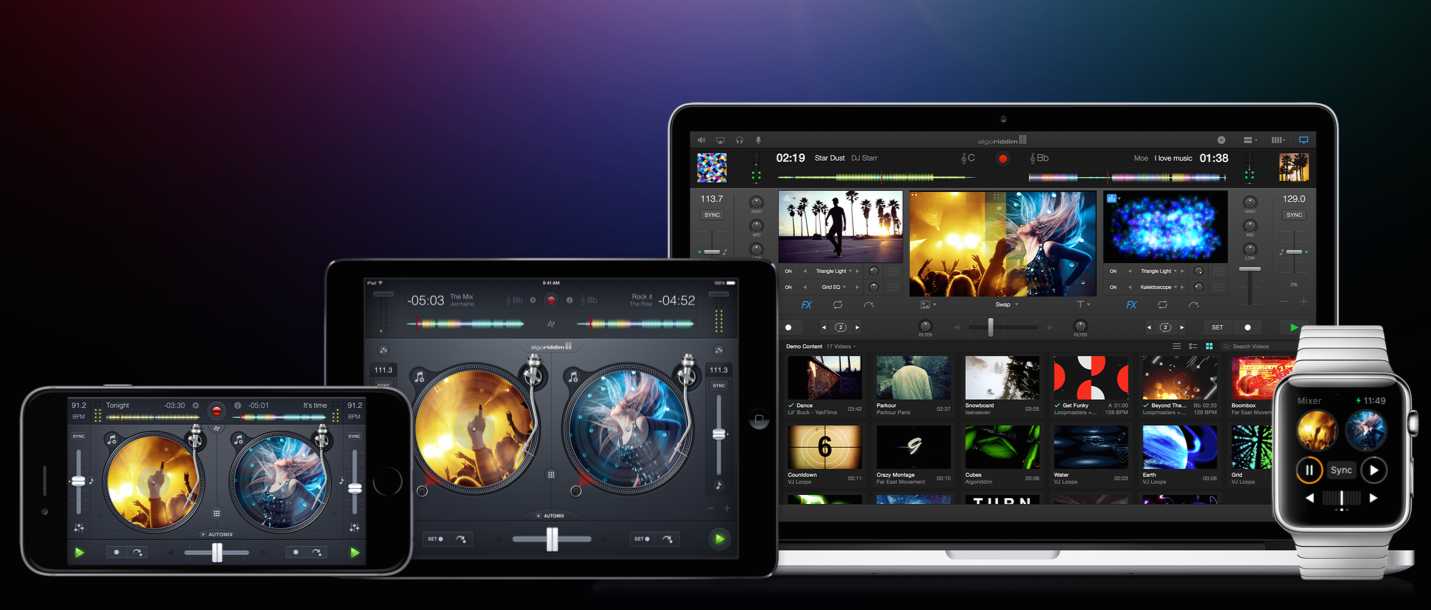
Task: Open the Swap transition dropdown
Action: click(x=1004, y=304)
